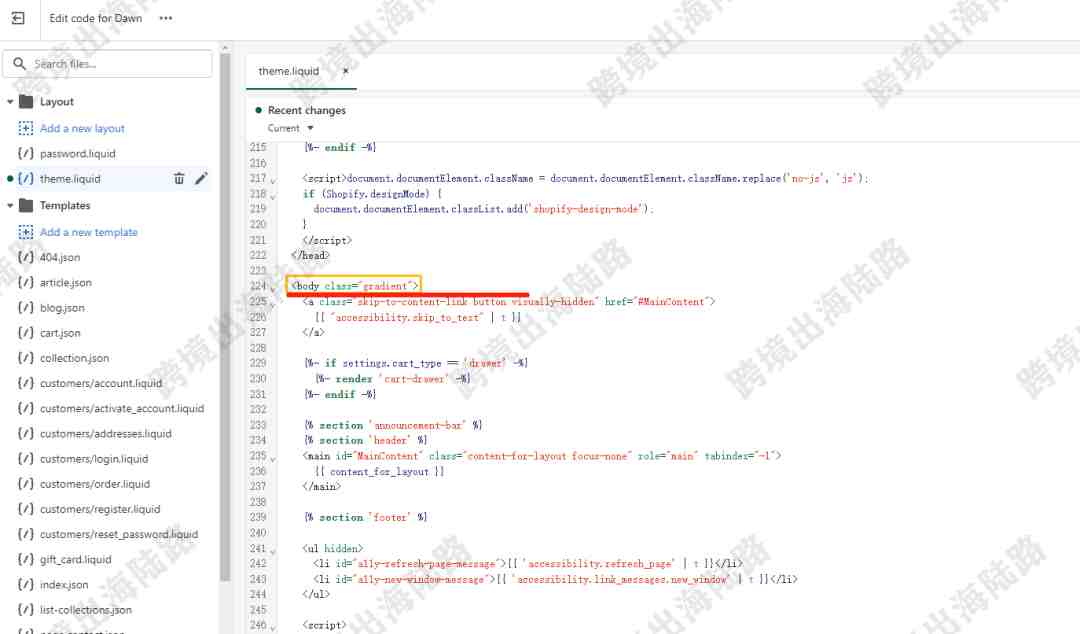Image resolution: width=1080 pixels, height=634 pixels.
Task: Open list-collections.json template file
Action: tap(85, 610)
